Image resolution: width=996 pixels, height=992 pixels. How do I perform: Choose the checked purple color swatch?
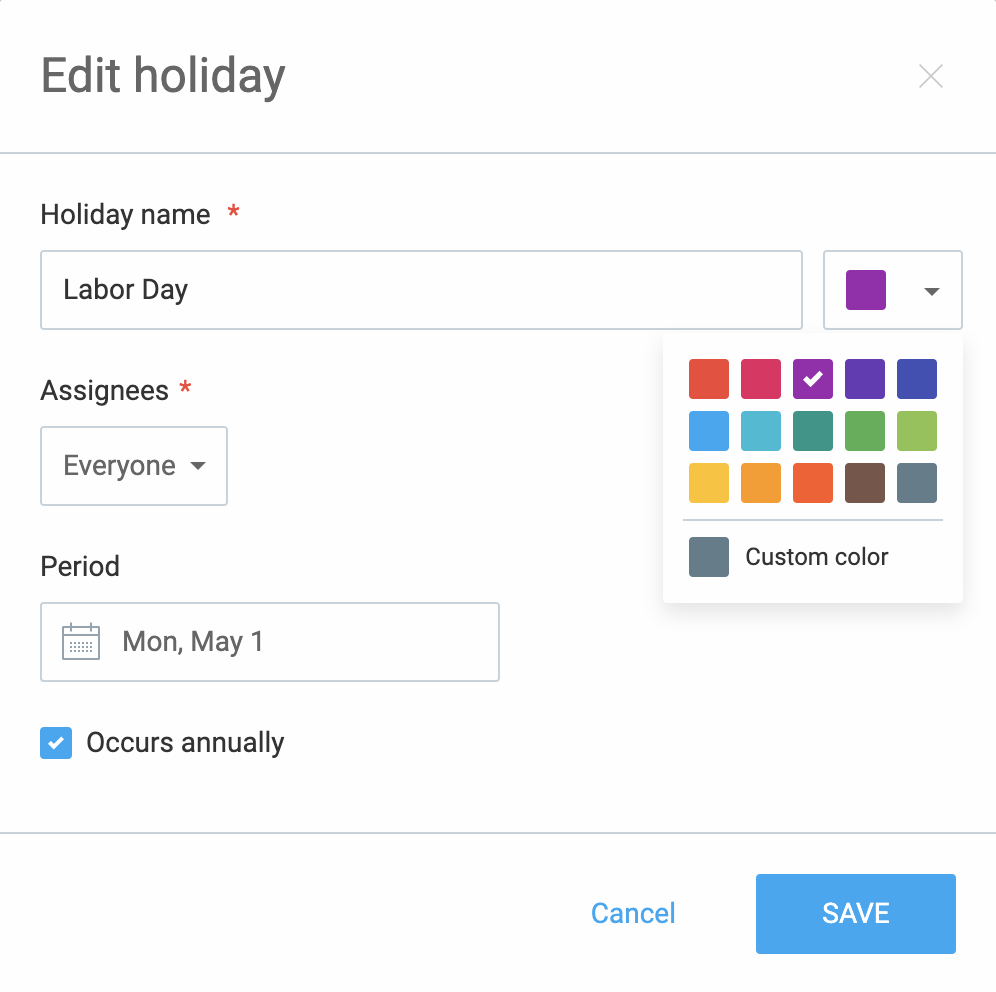pyautogui.click(x=813, y=379)
